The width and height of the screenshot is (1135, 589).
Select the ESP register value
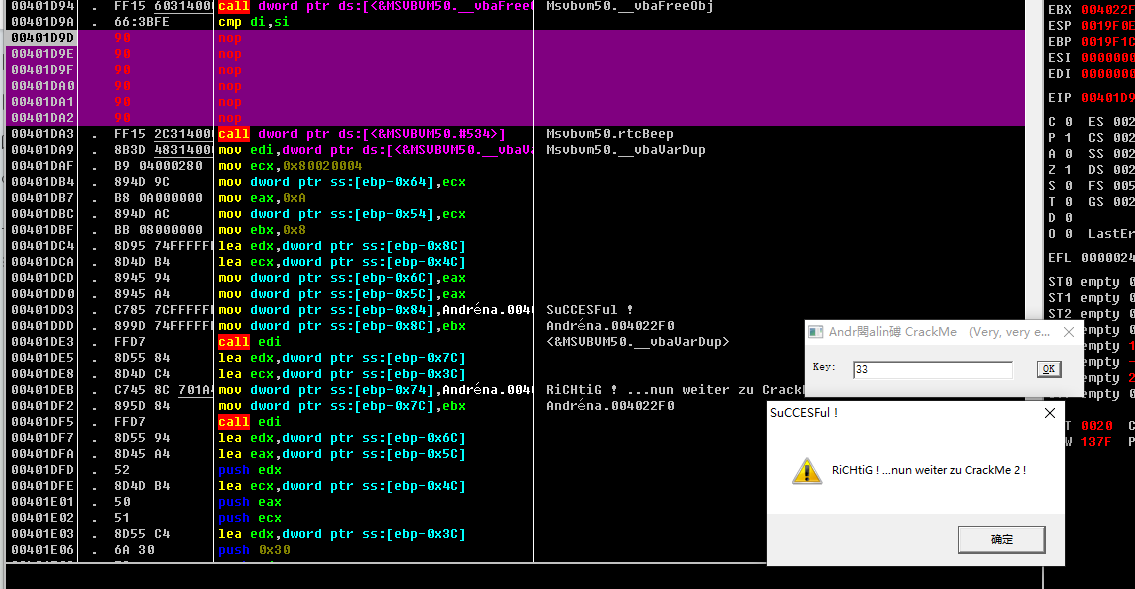(x=1107, y=26)
